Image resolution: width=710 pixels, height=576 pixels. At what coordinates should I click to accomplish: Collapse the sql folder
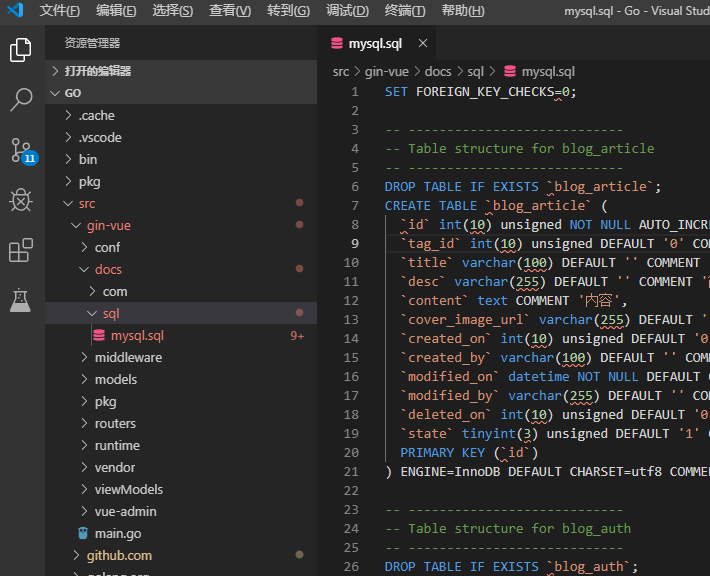pos(110,314)
